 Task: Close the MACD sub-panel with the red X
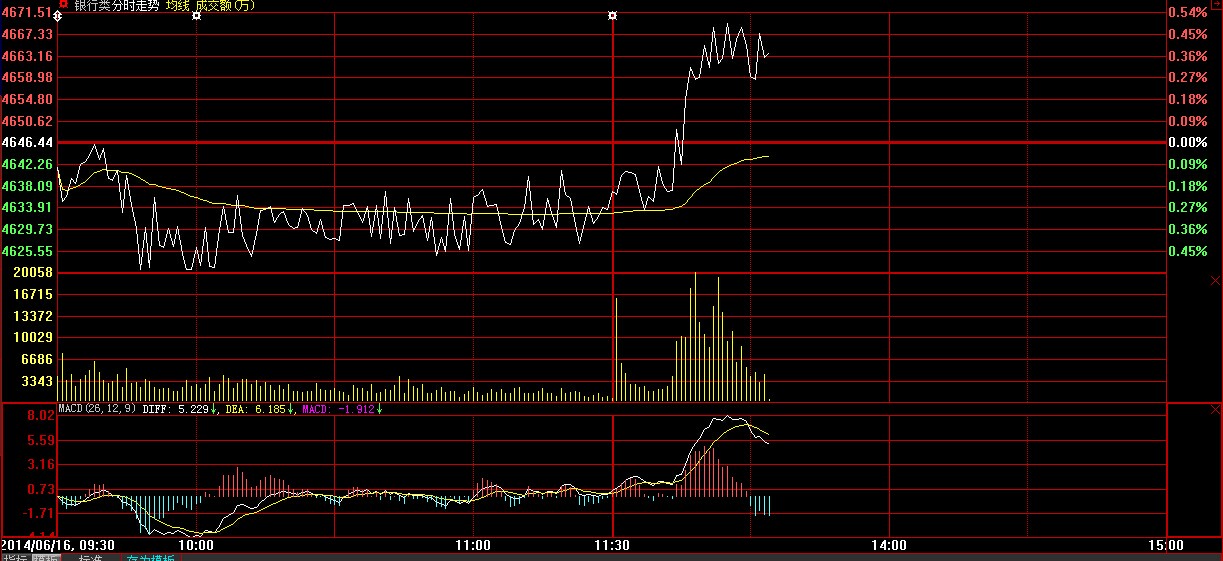click(1214, 411)
